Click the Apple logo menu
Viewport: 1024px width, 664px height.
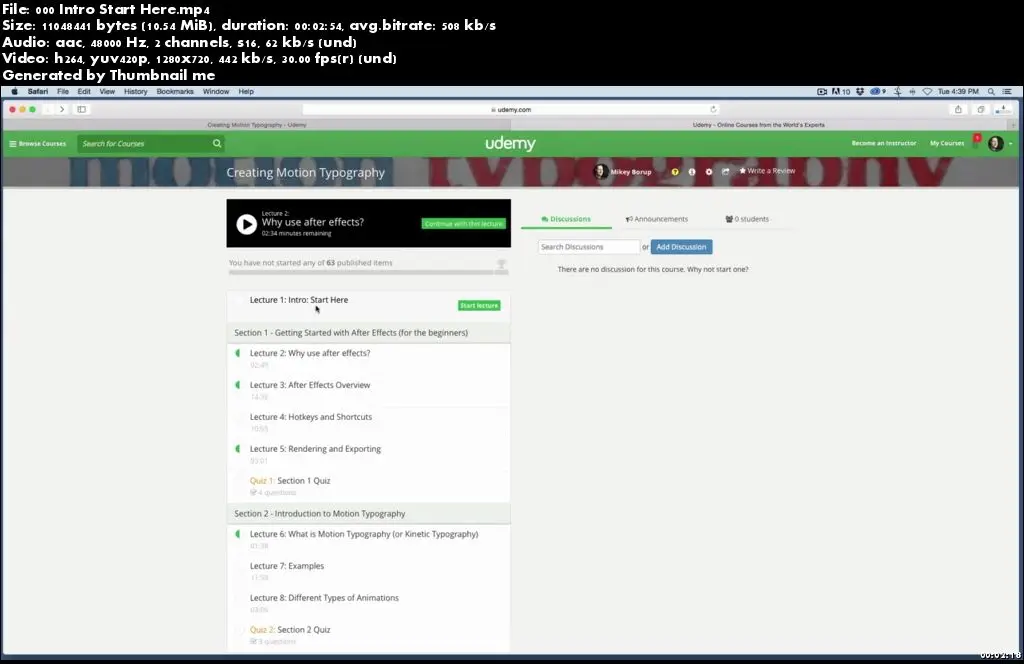14,91
